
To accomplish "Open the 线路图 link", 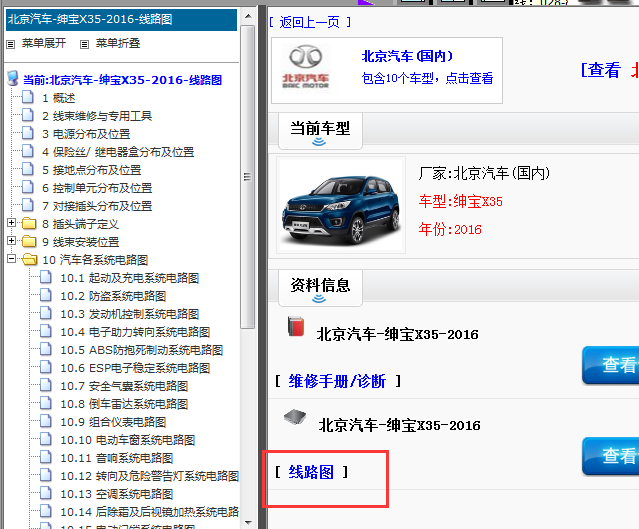I will pyautogui.click(x=311, y=472).
